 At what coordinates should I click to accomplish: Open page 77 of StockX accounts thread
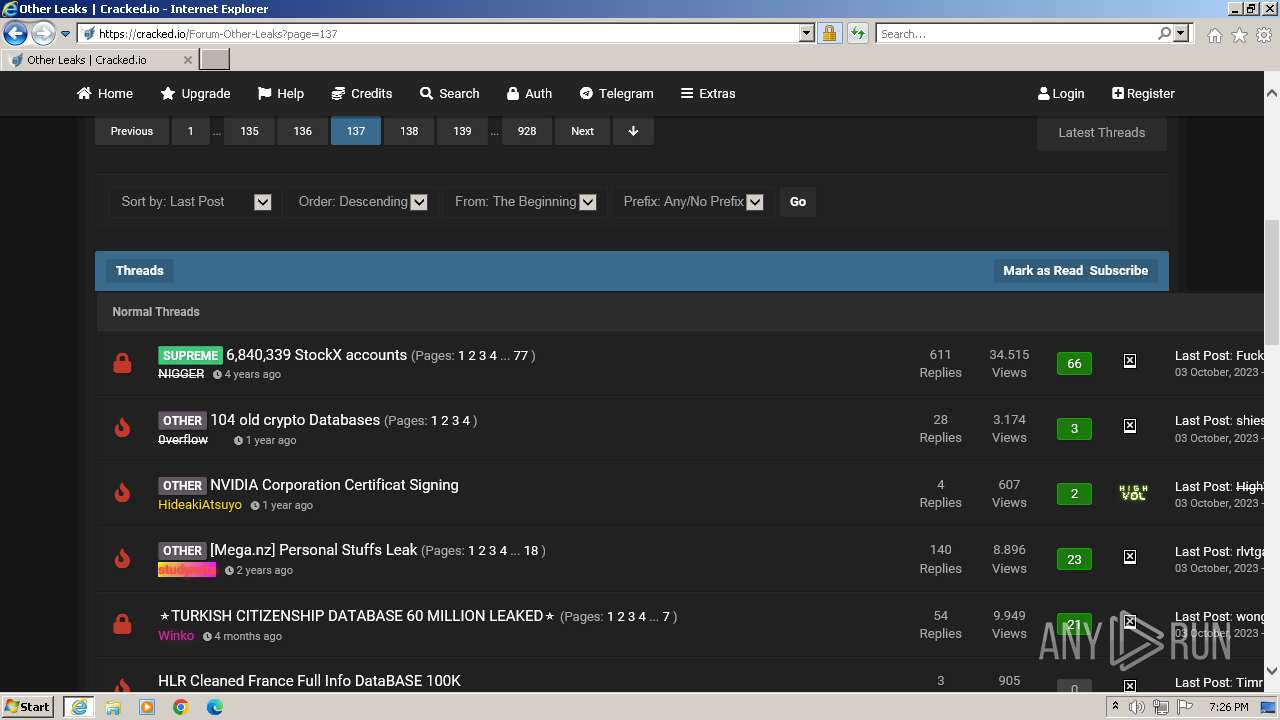click(520, 356)
